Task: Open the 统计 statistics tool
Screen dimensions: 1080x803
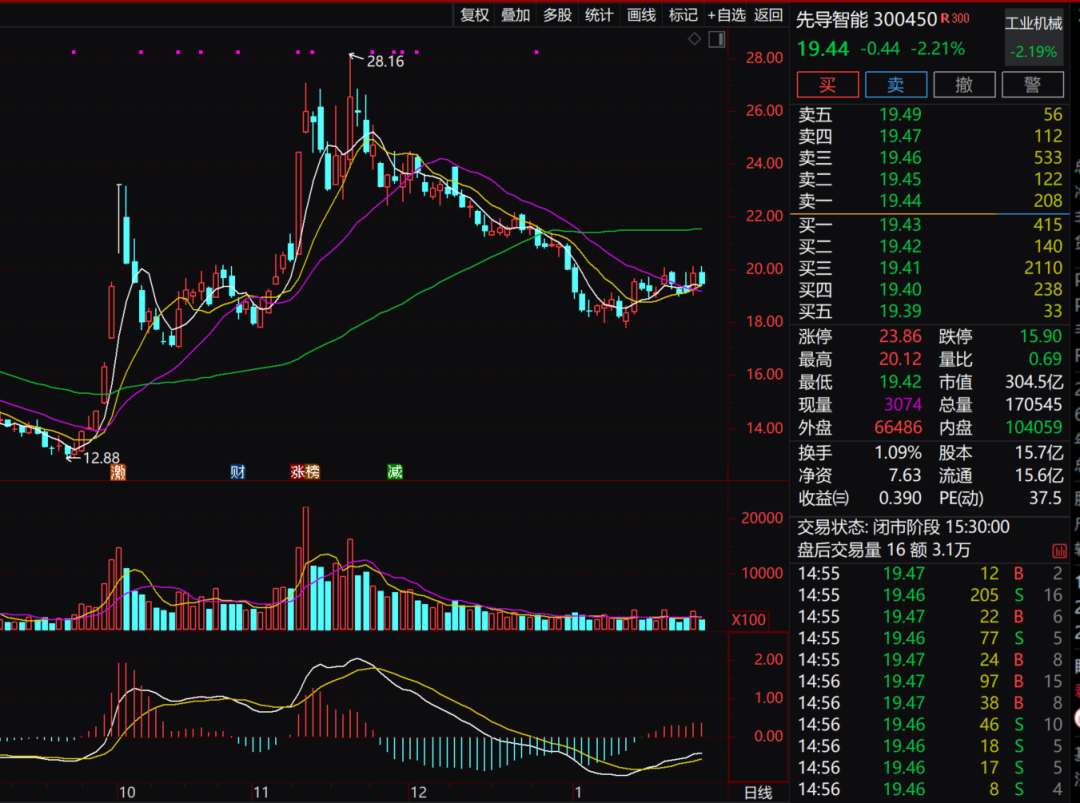Action: click(599, 15)
